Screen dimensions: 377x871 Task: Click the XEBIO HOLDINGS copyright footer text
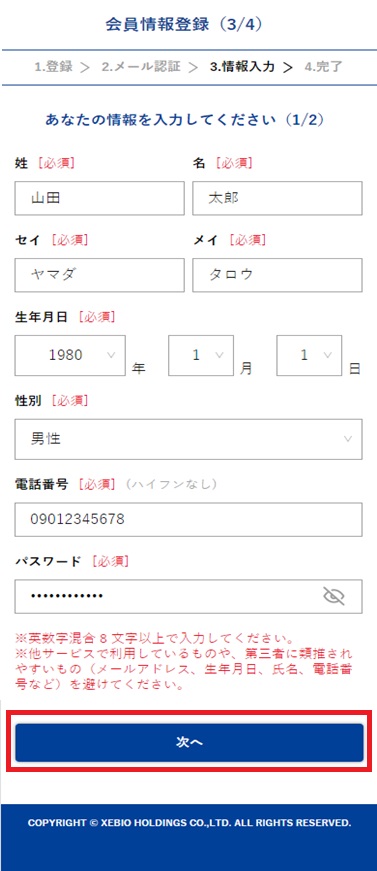click(189, 823)
